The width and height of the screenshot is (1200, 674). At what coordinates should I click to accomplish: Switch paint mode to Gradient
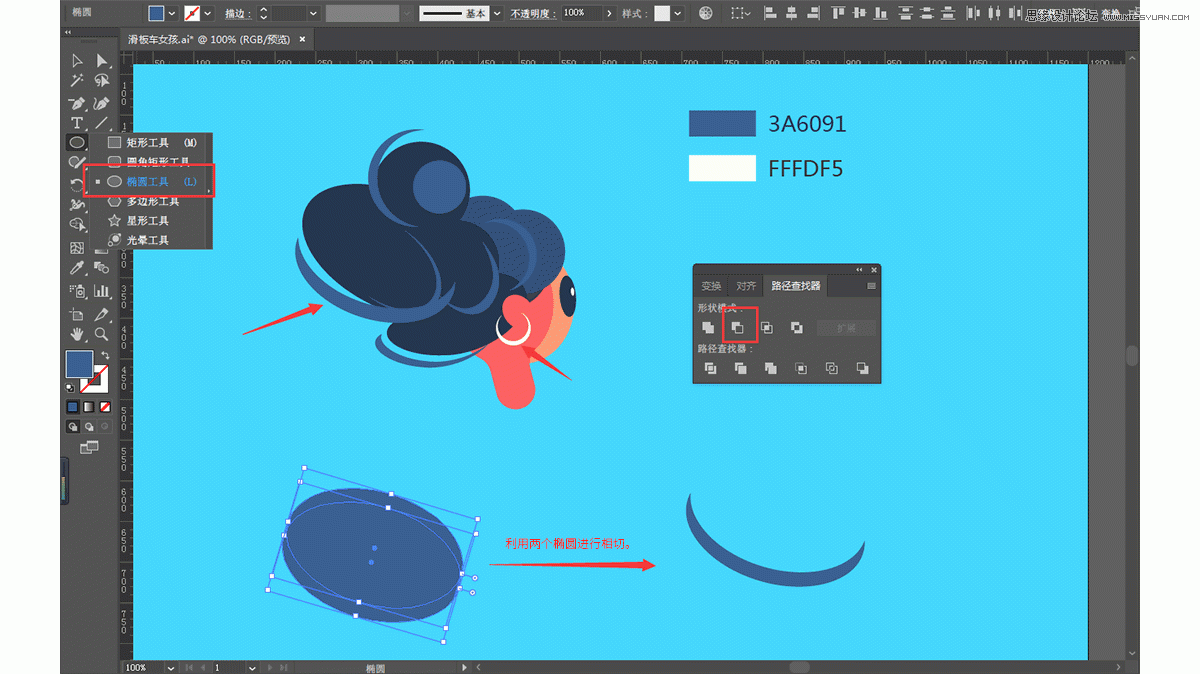pyautogui.click(x=89, y=408)
